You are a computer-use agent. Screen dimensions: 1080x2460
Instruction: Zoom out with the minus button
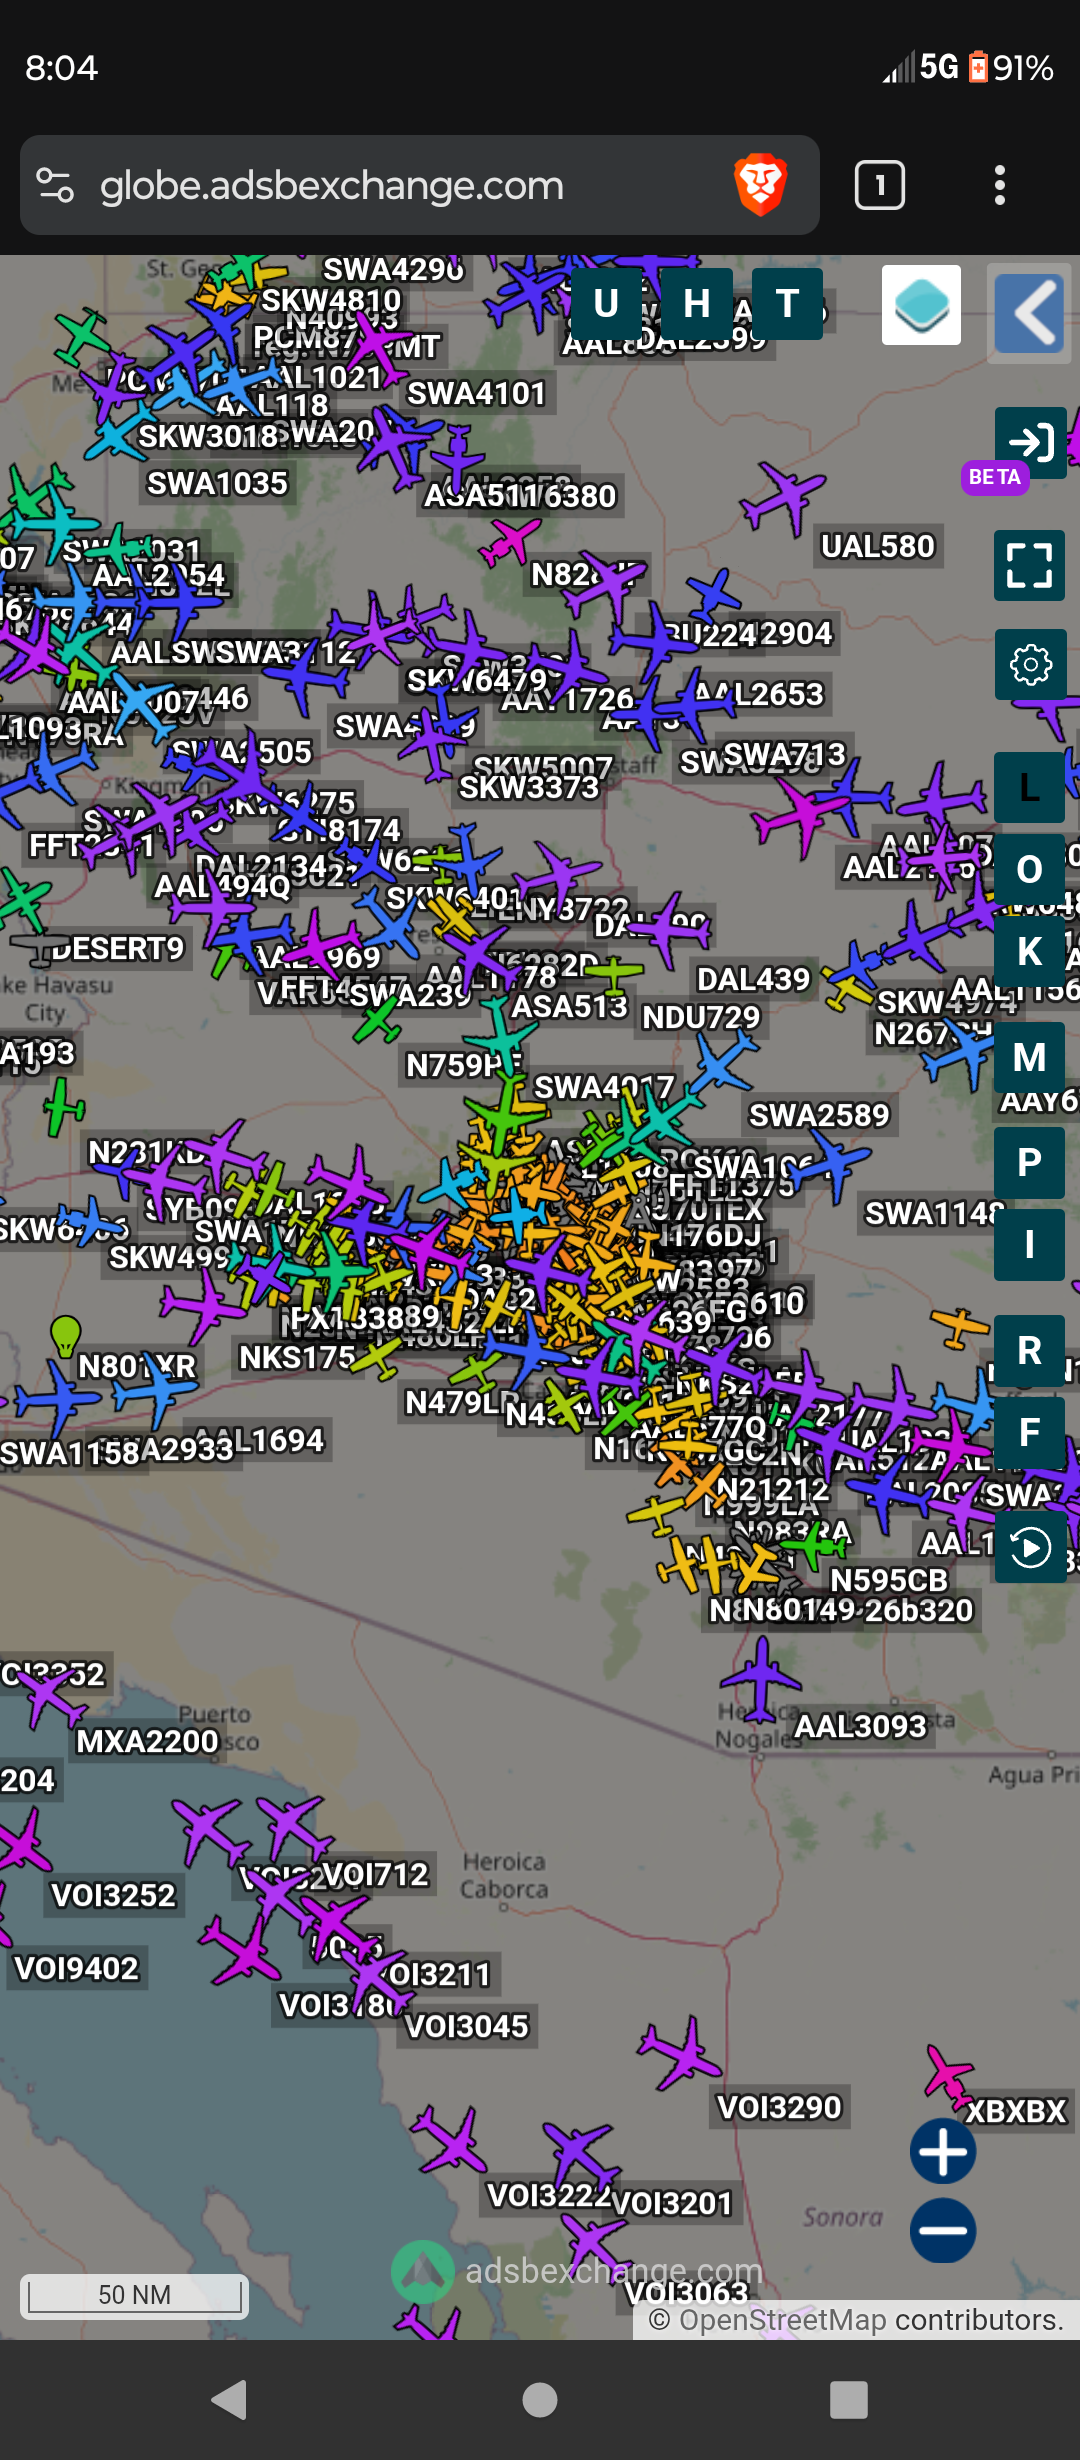point(943,2230)
